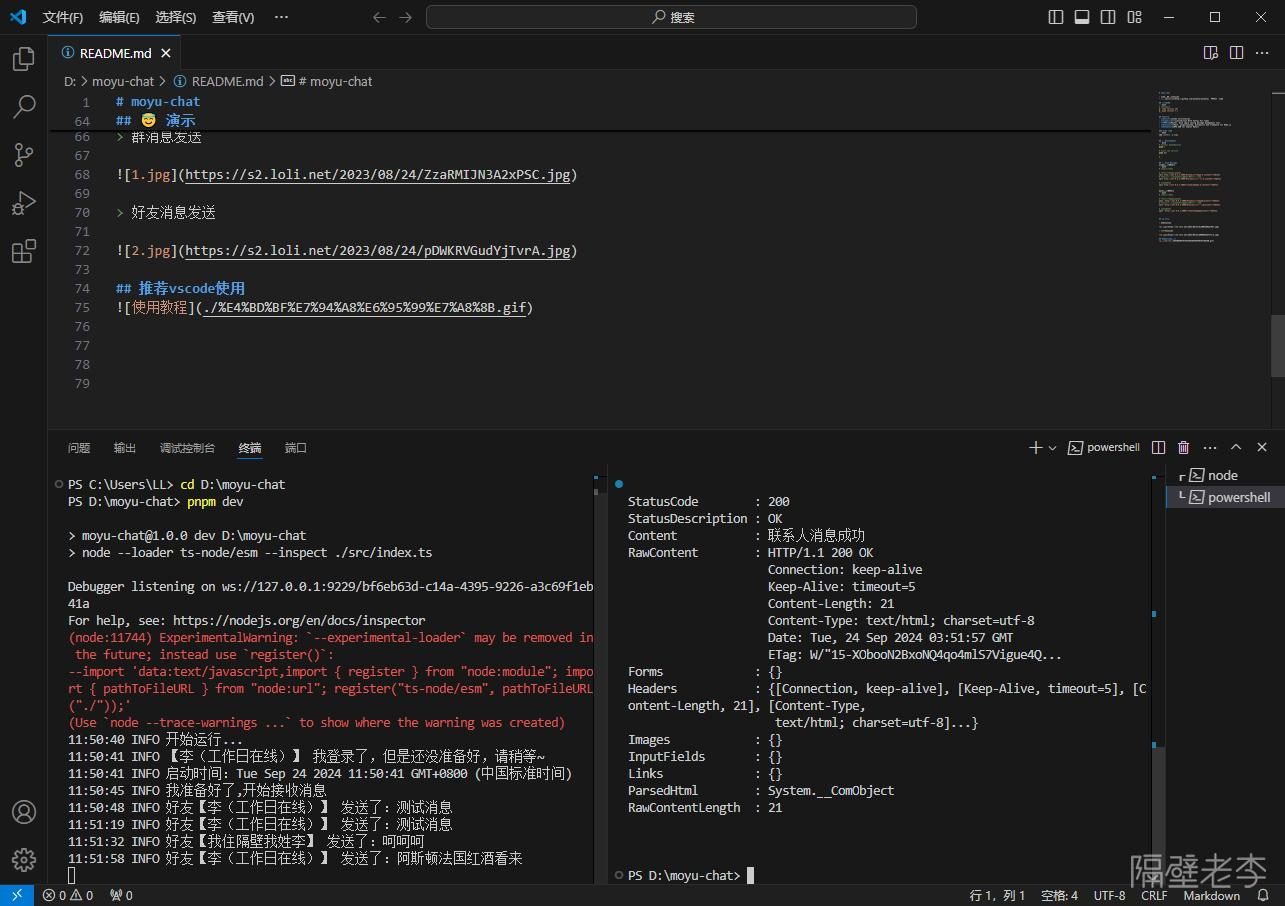Toggle bottom panel visibility
Image resolution: width=1285 pixels, height=906 pixels.
click(x=1082, y=17)
